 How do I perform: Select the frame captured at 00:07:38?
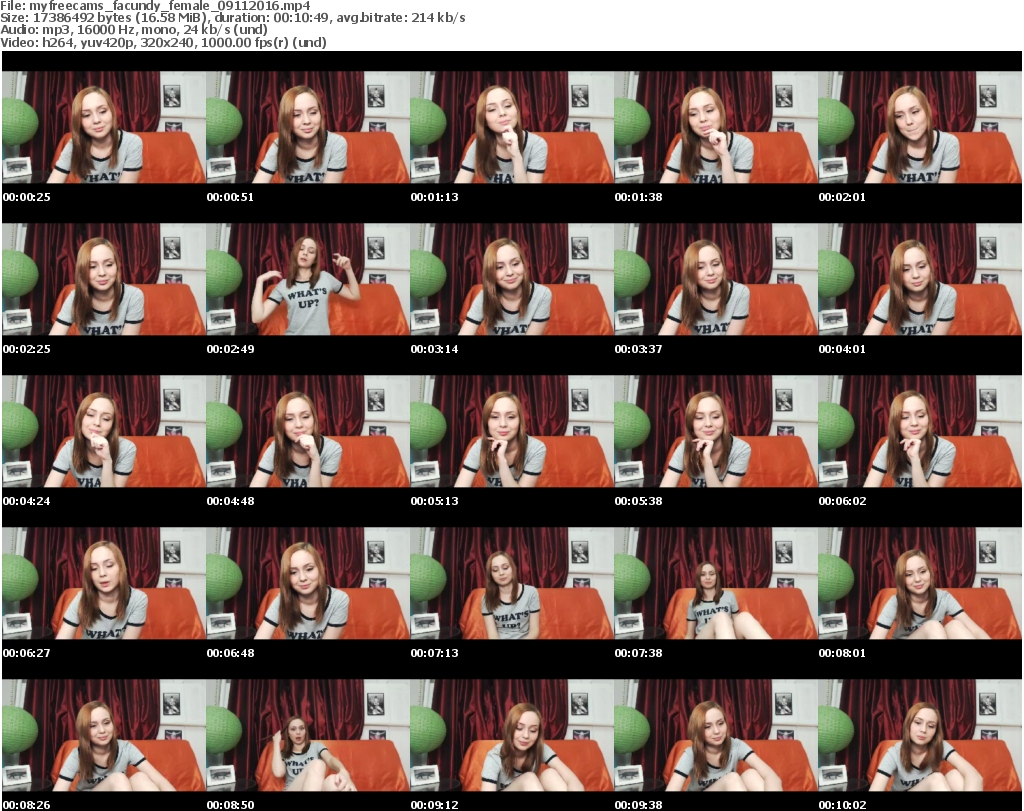[x=716, y=584]
